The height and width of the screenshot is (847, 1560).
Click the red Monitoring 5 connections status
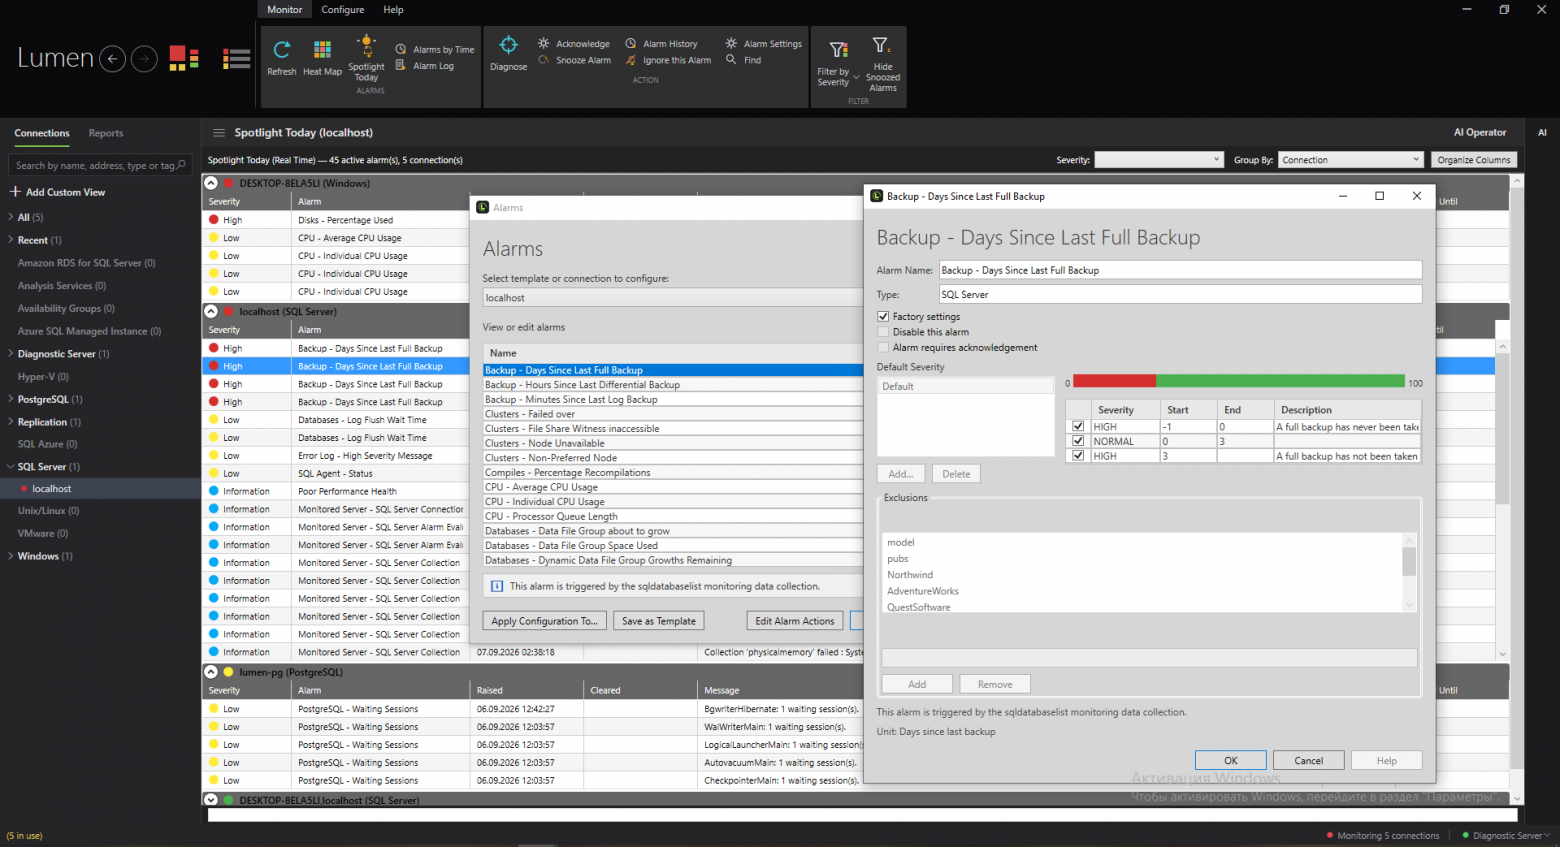1383,836
